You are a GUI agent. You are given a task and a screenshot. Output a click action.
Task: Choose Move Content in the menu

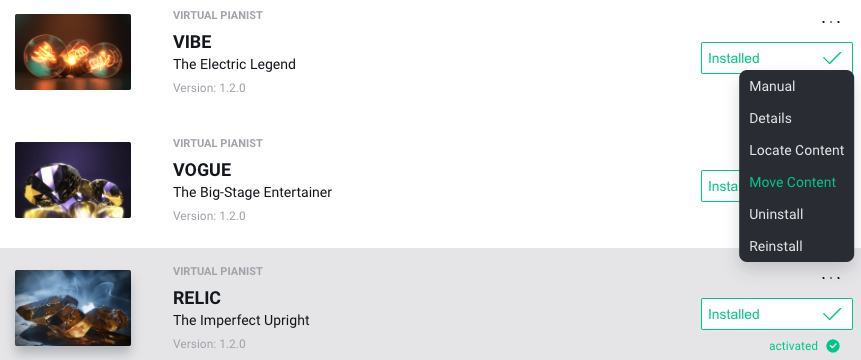point(792,182)
